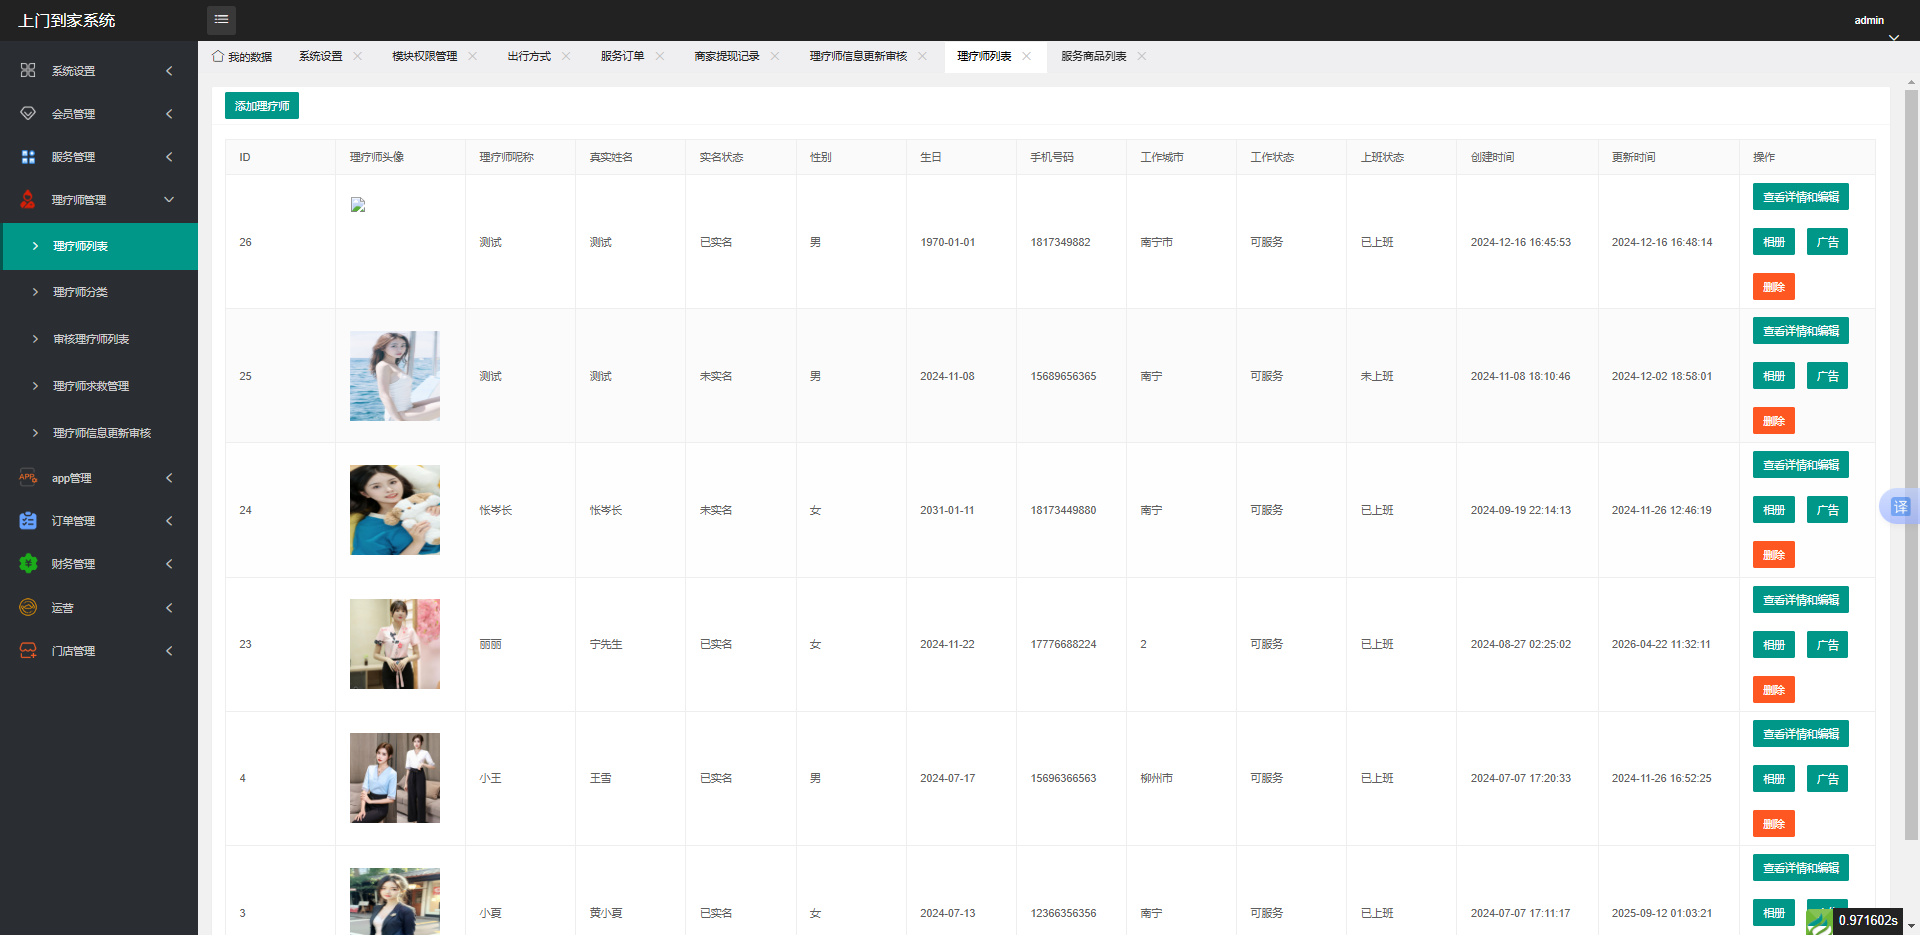Screen dimensions: 1920x935
Task: Click the floating translate icon
Action: point(1900,507)
